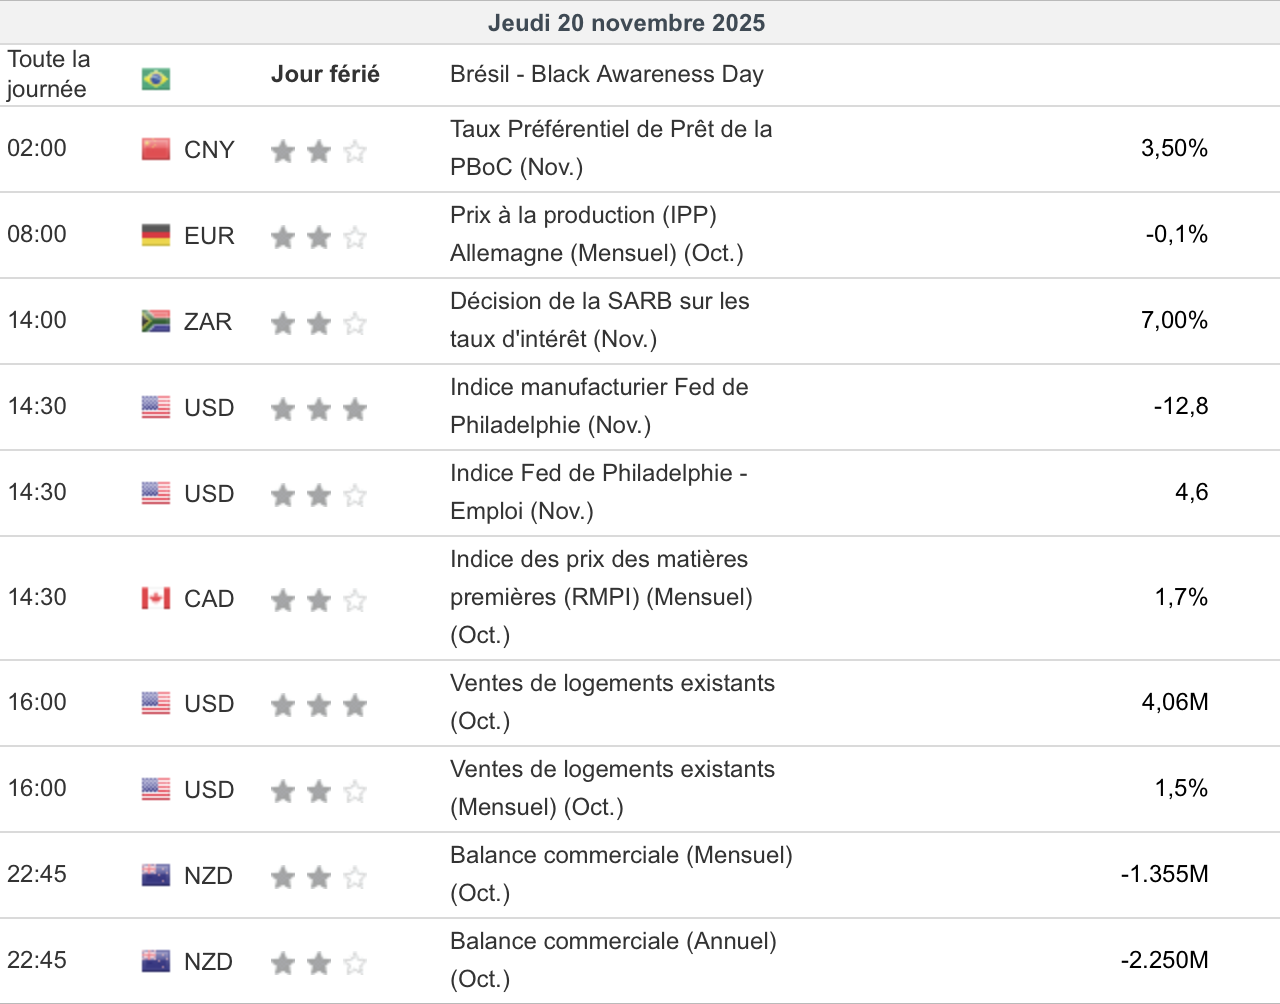
Task: Click the China flag next to CNY
Action: point(156,149)
